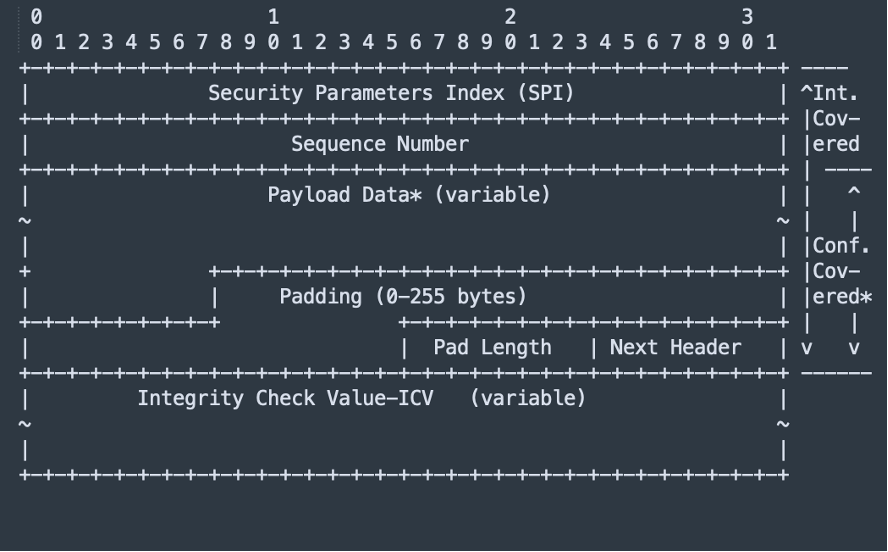Click the Sequence Number field text

pyautogui.click(x=379, y=144)
